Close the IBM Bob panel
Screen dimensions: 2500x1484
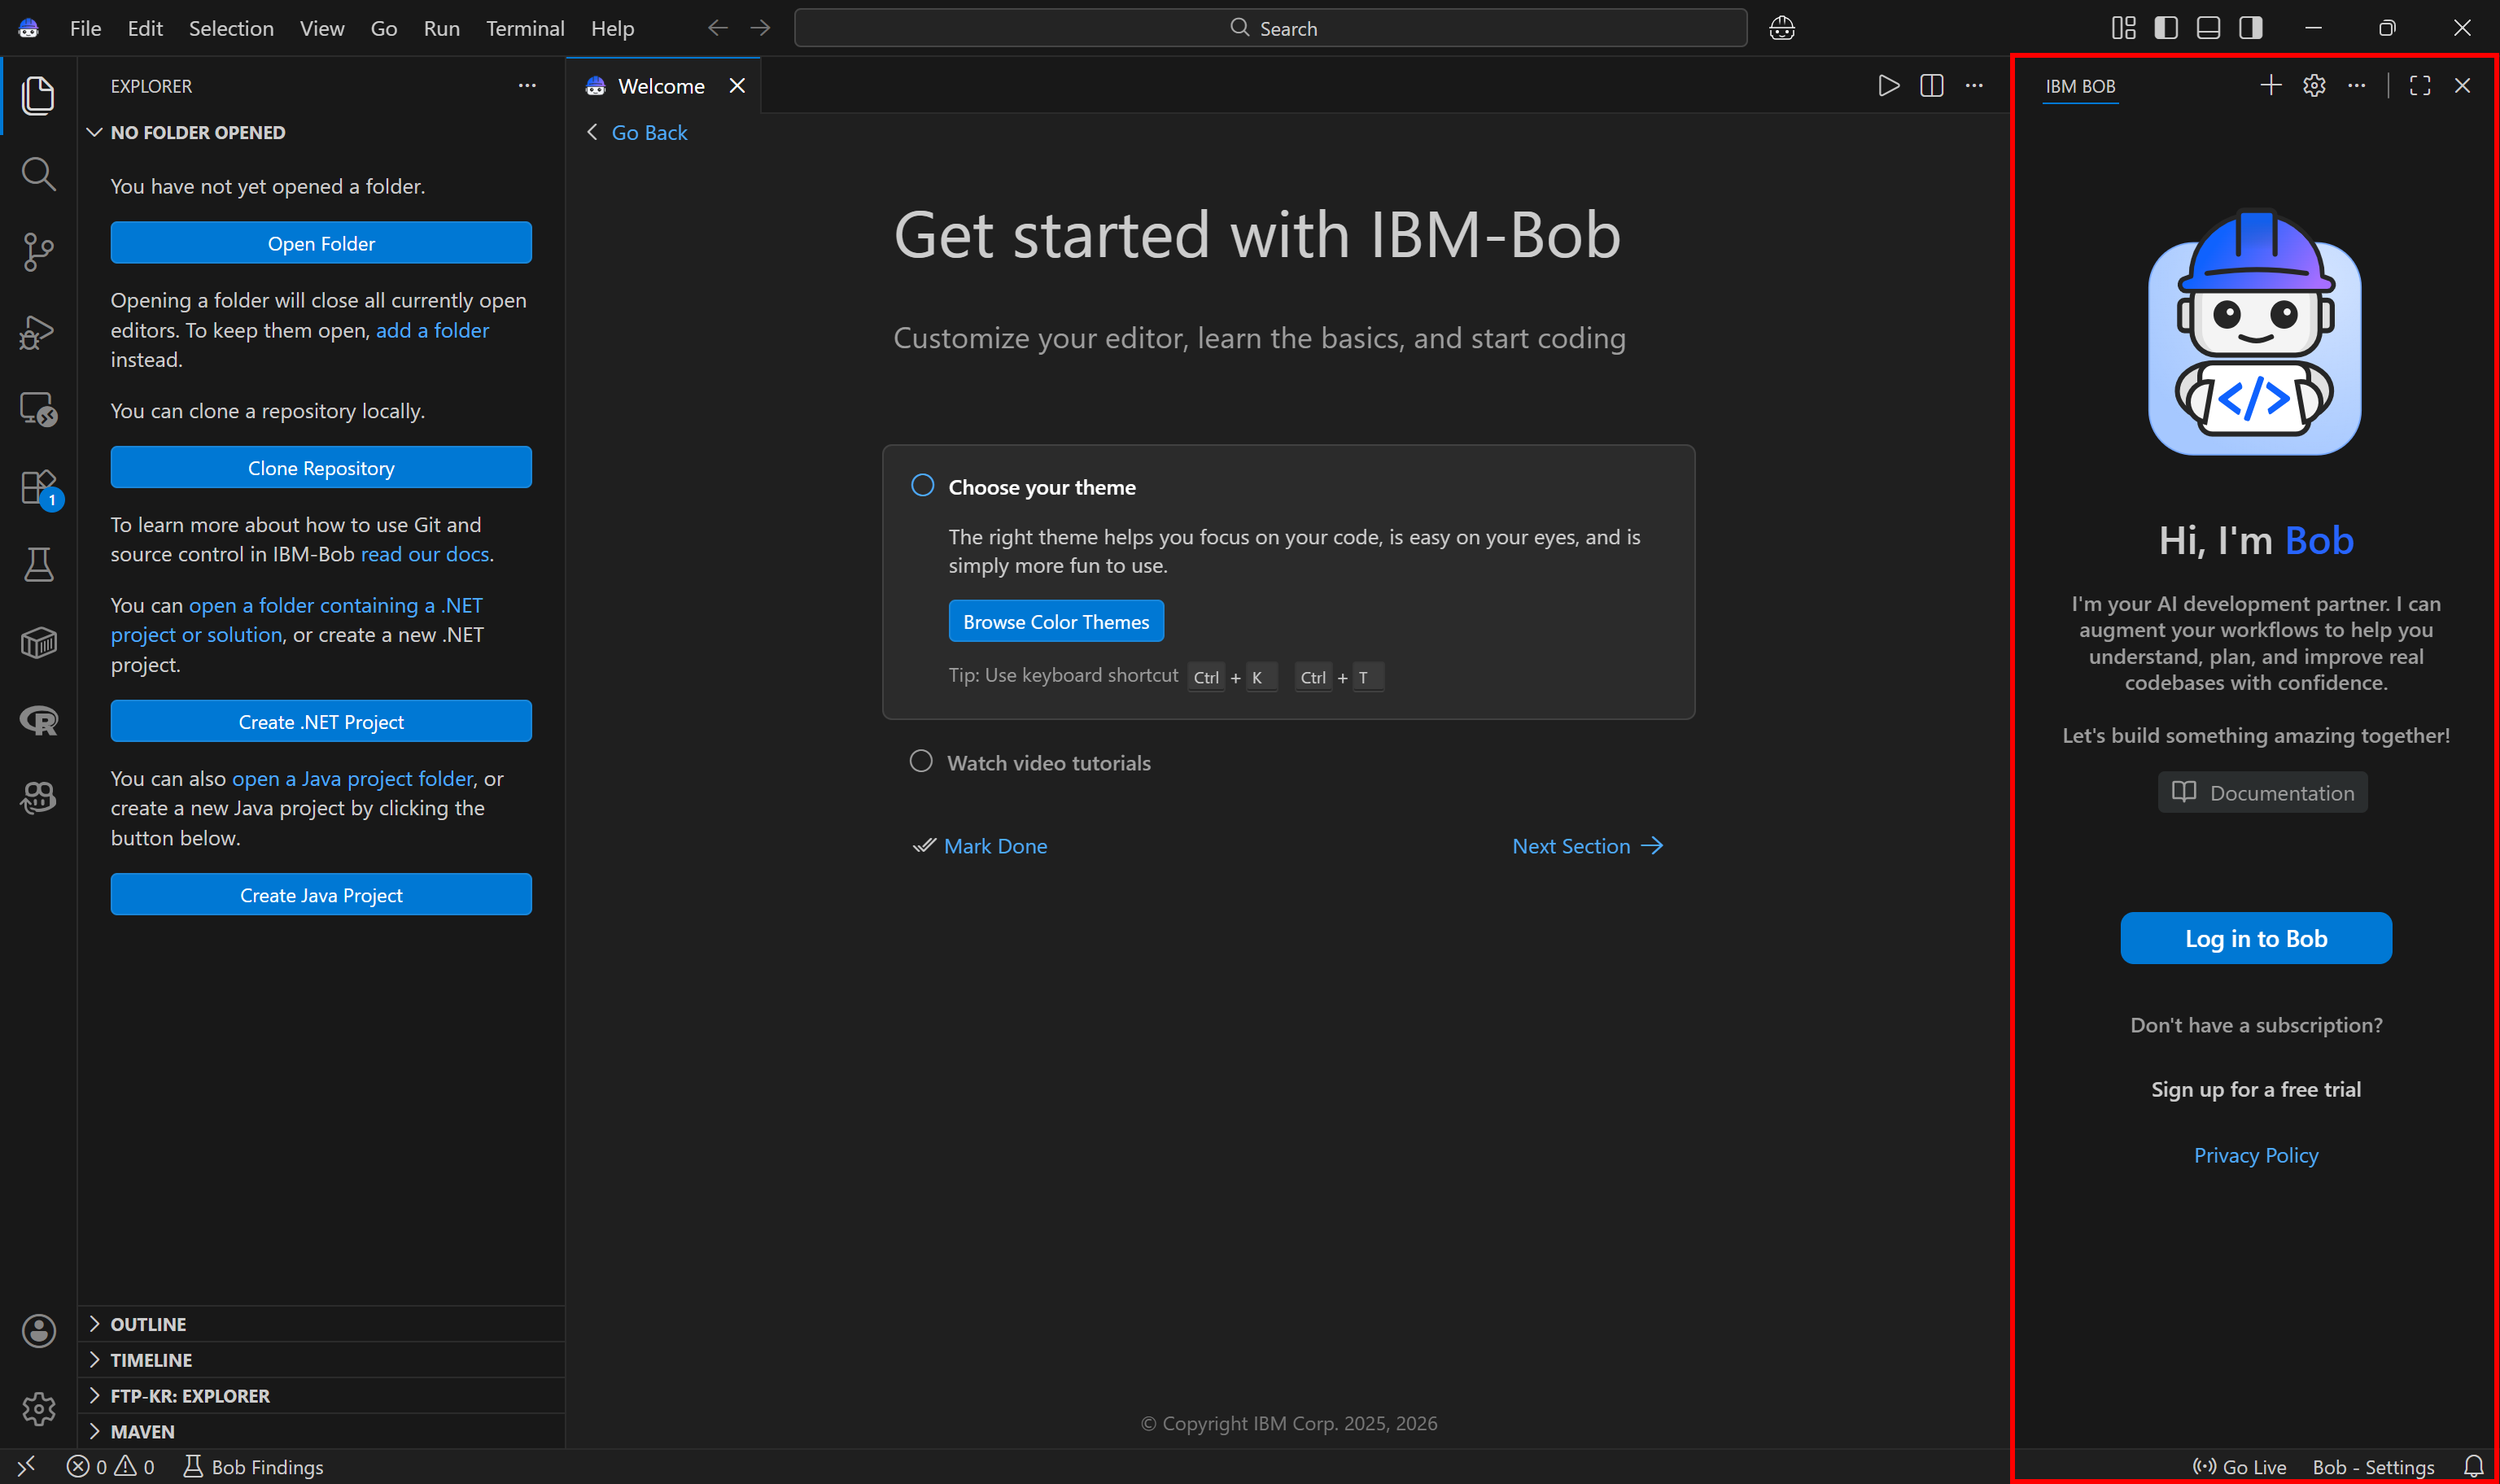coord(2463,86)
